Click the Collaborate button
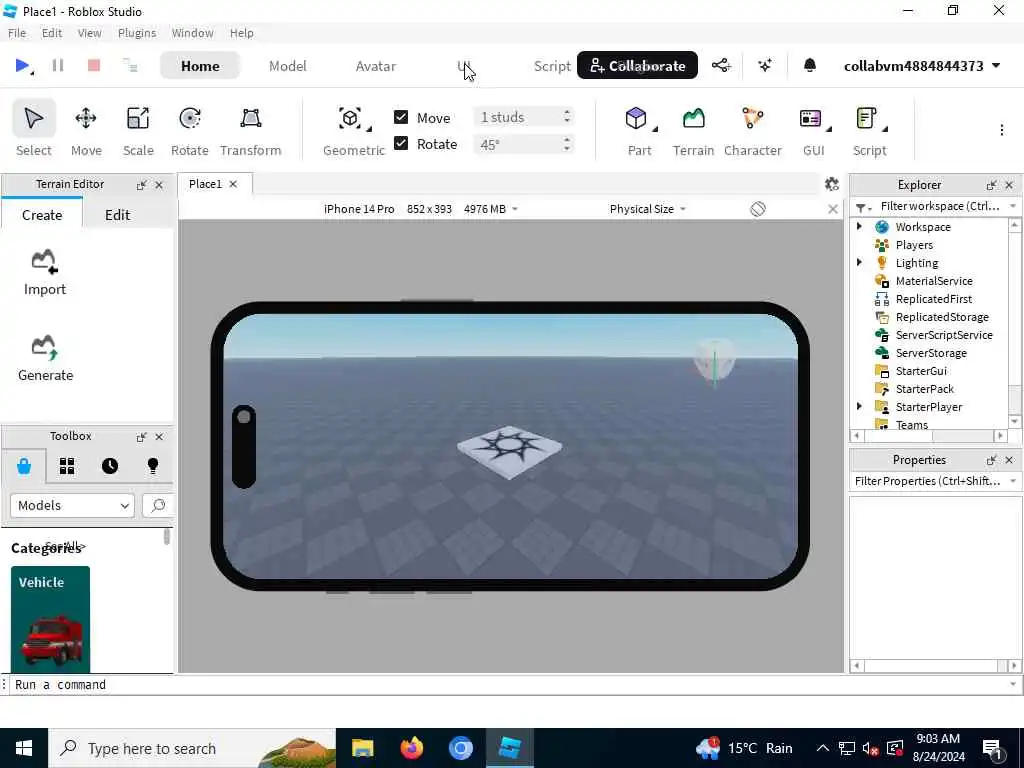Screen dimensions: 1024x768 pos(637,65)
